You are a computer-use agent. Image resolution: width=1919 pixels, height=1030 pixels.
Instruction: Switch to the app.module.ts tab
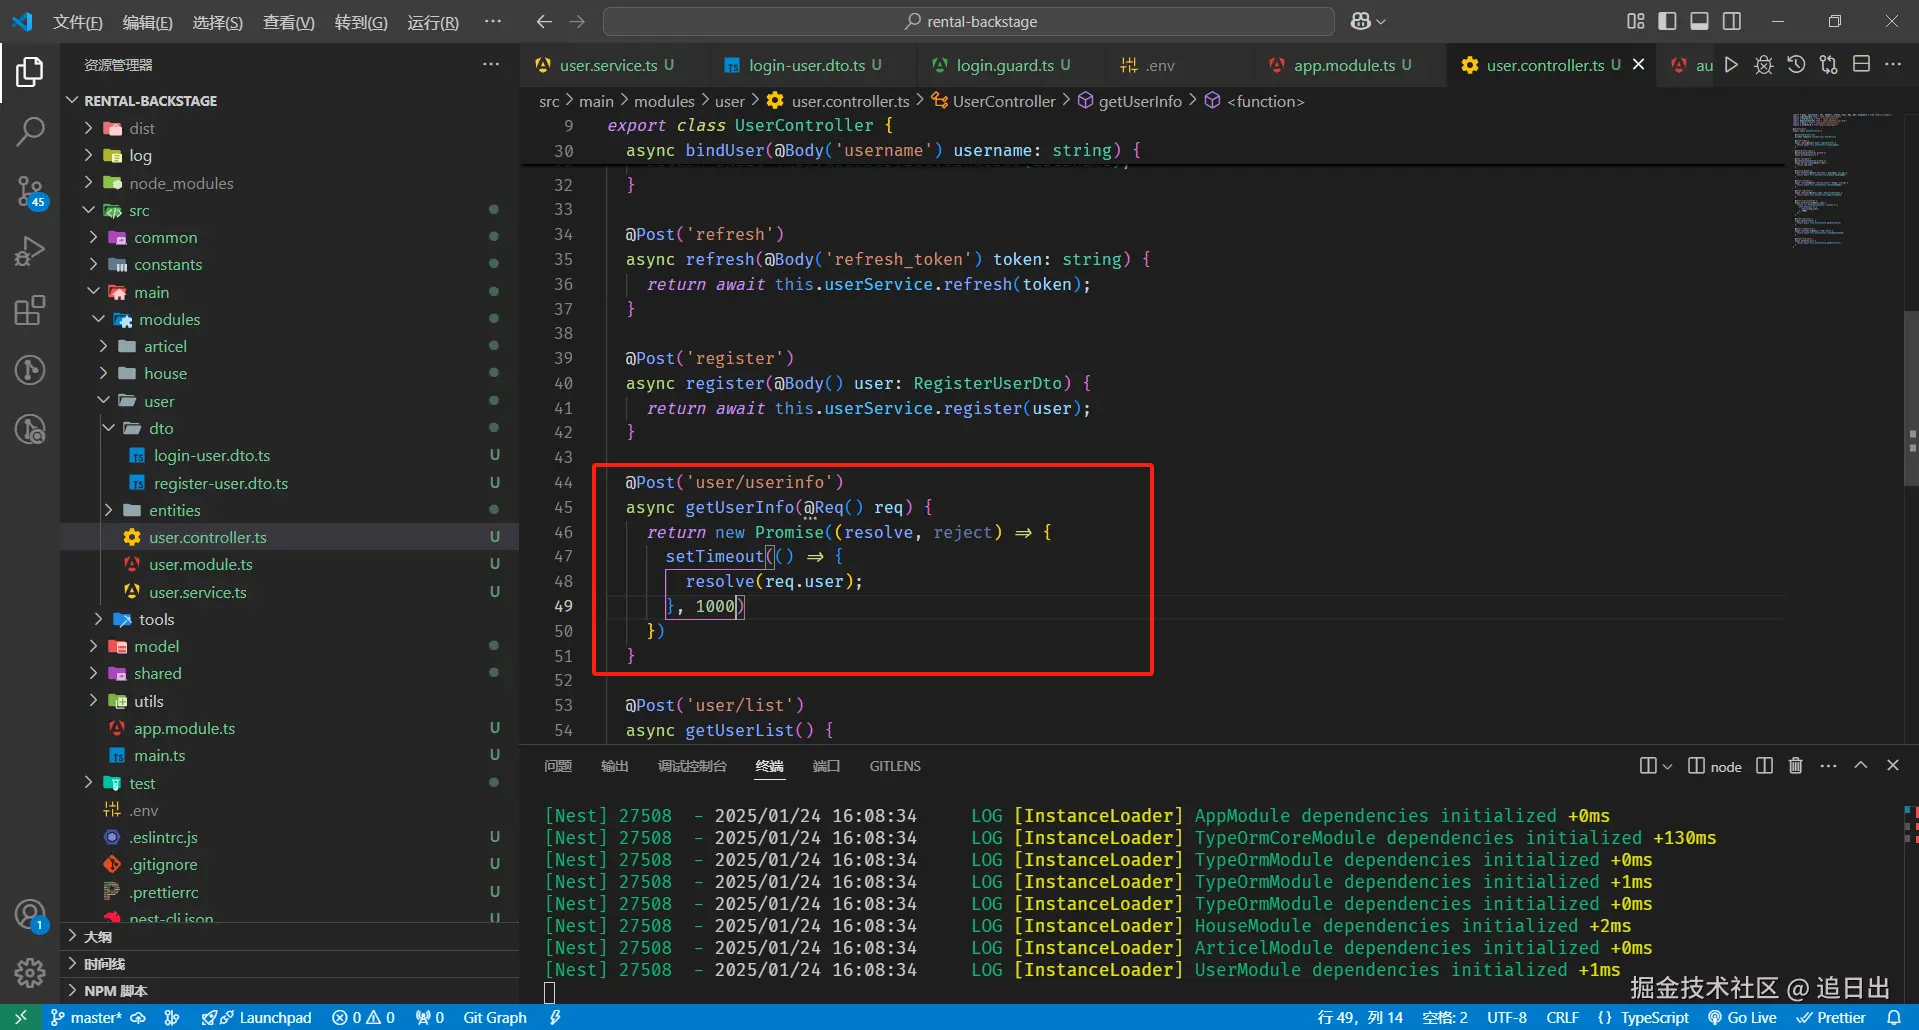coord(1343,65)
